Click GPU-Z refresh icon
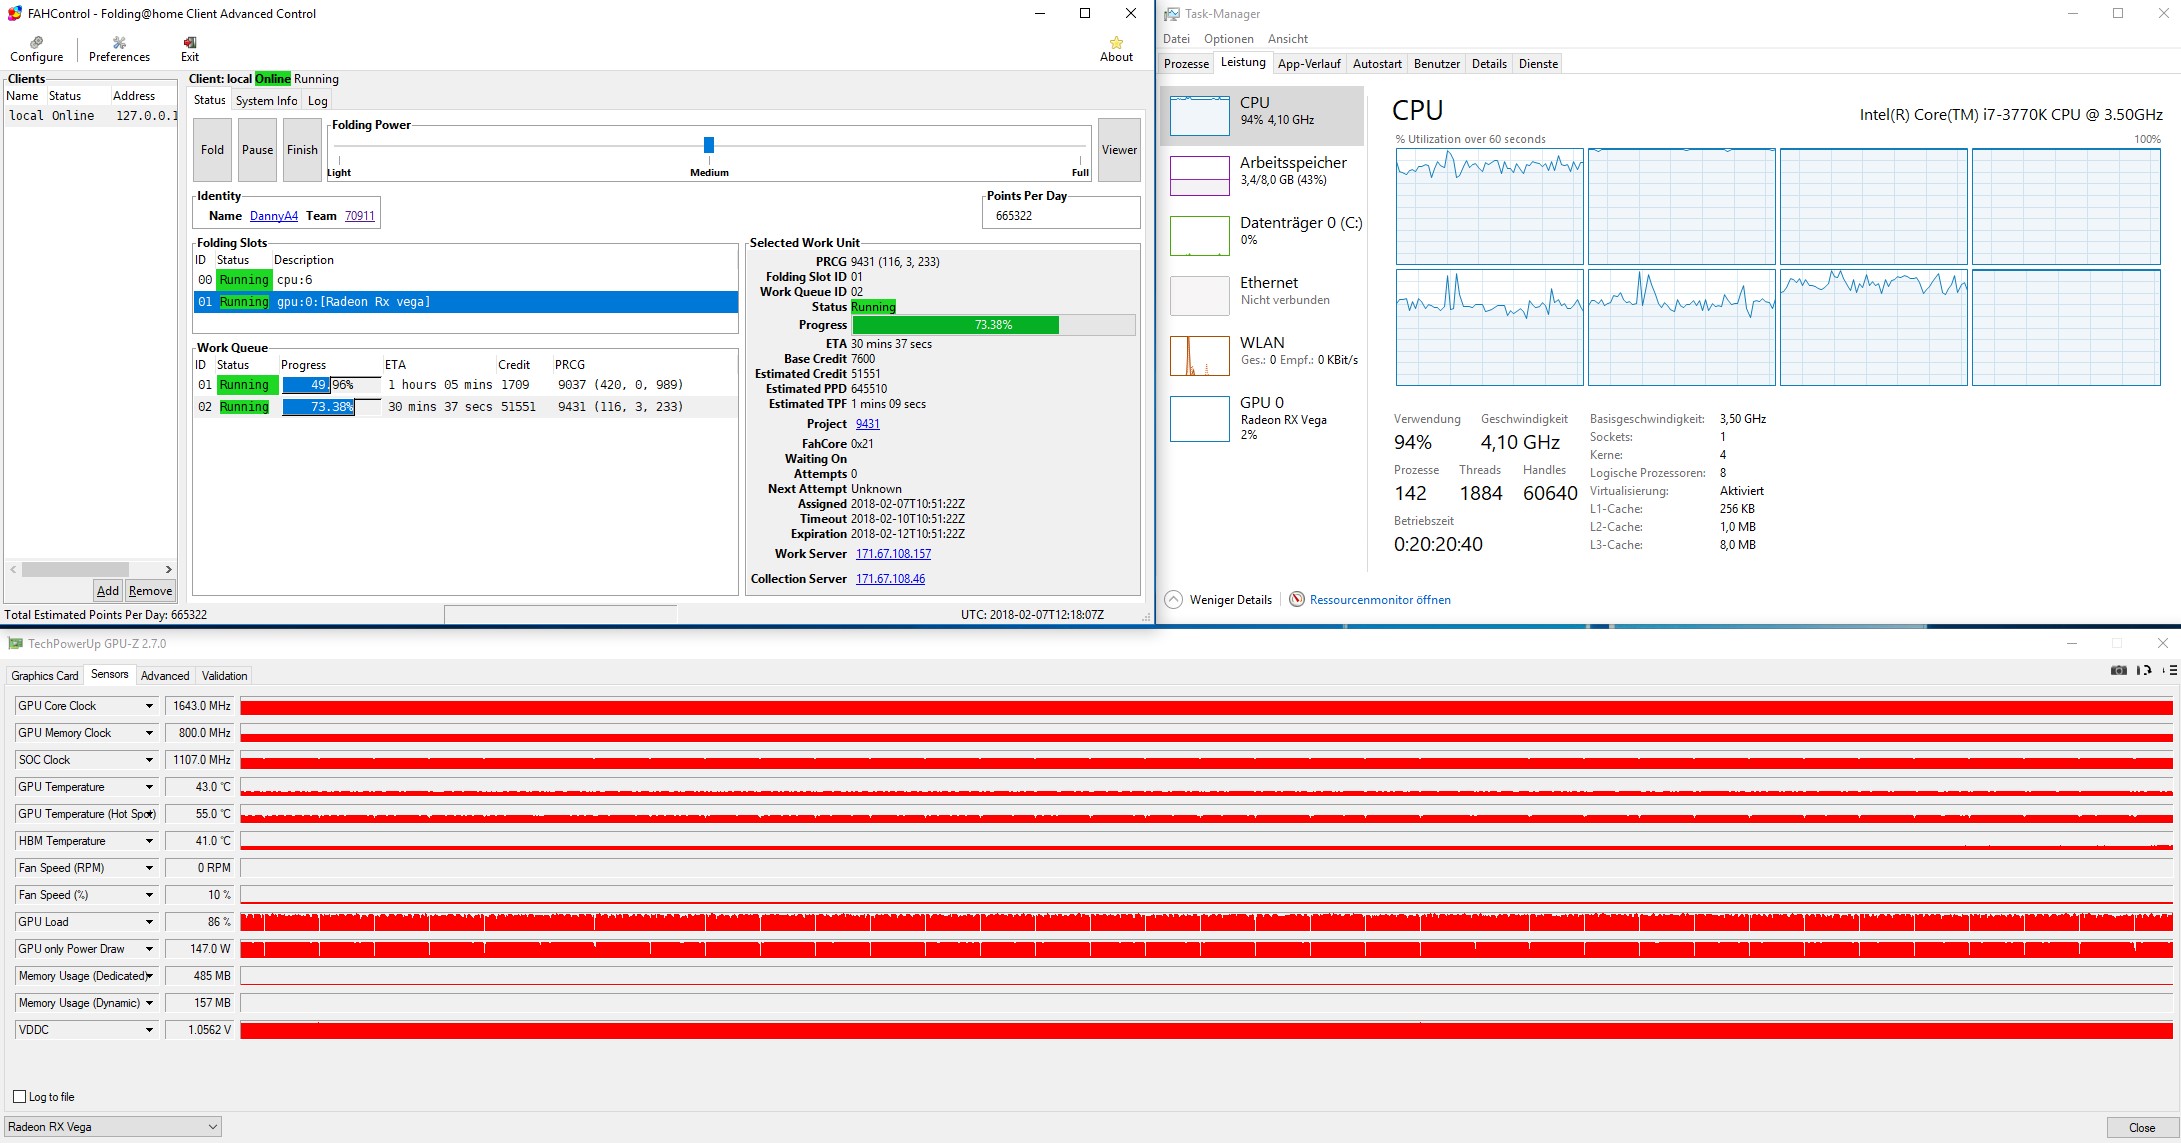The image size is (2181, 1143). (x=2143, y=670)
